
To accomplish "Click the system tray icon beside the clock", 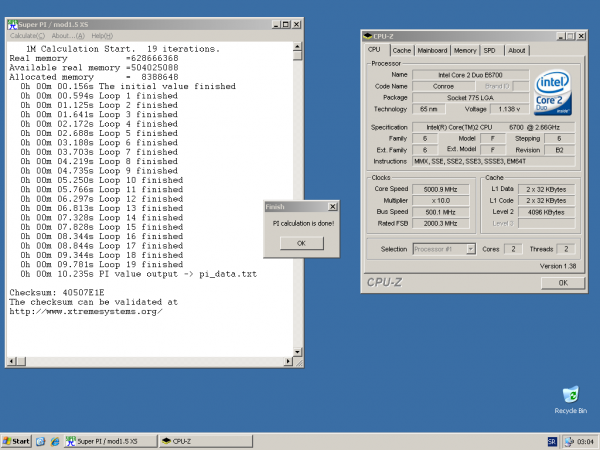I will (569, 442).
